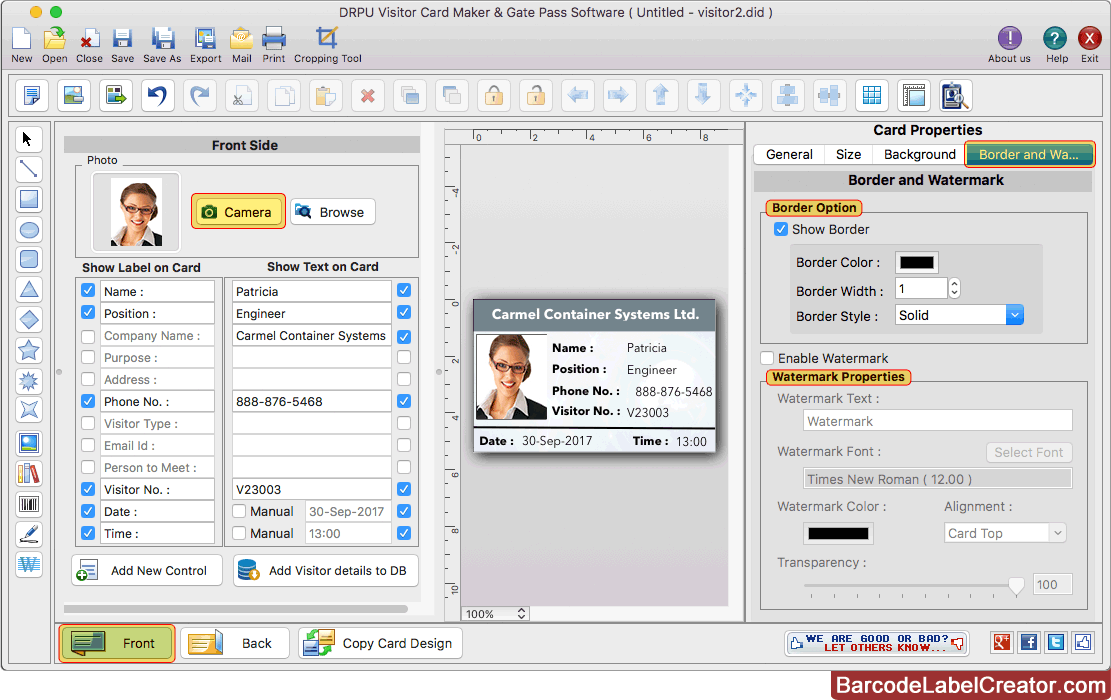Select the Line drawing tool
Screen dimensions: 1111x700
(28, 169)
